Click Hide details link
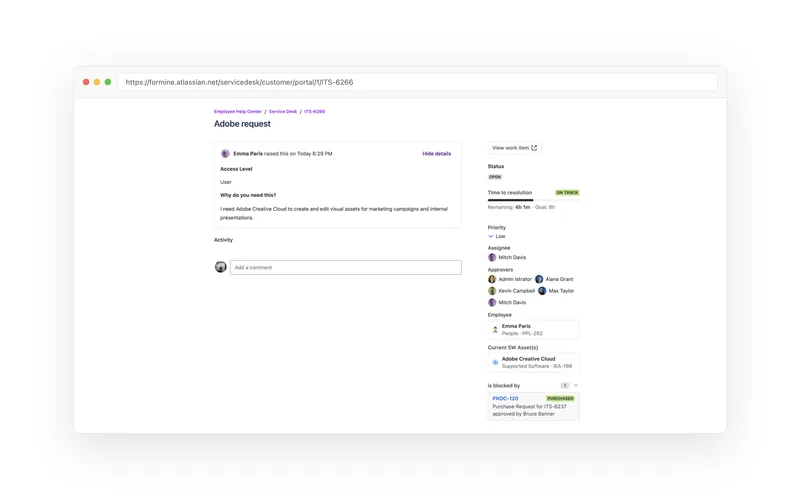 pyautogui.click(x=436, y=154)
